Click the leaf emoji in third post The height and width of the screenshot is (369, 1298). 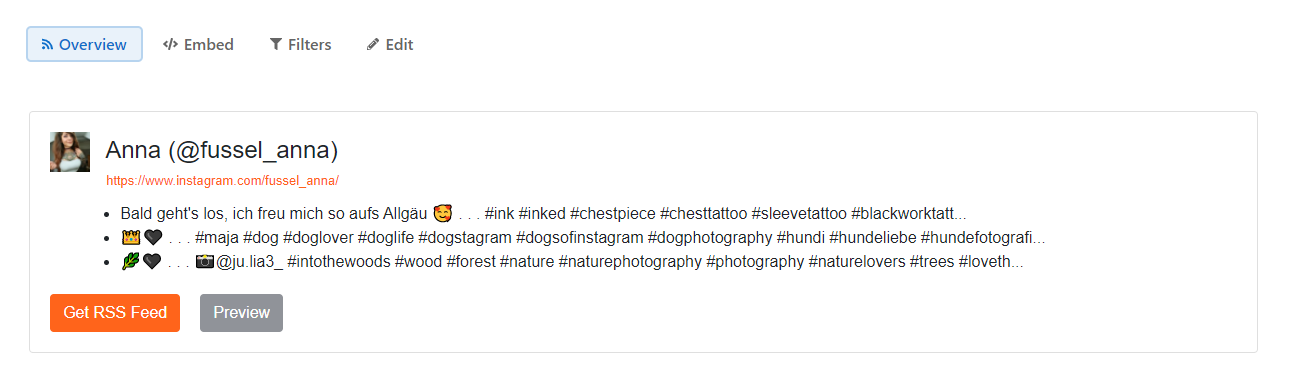click(129, 262)
